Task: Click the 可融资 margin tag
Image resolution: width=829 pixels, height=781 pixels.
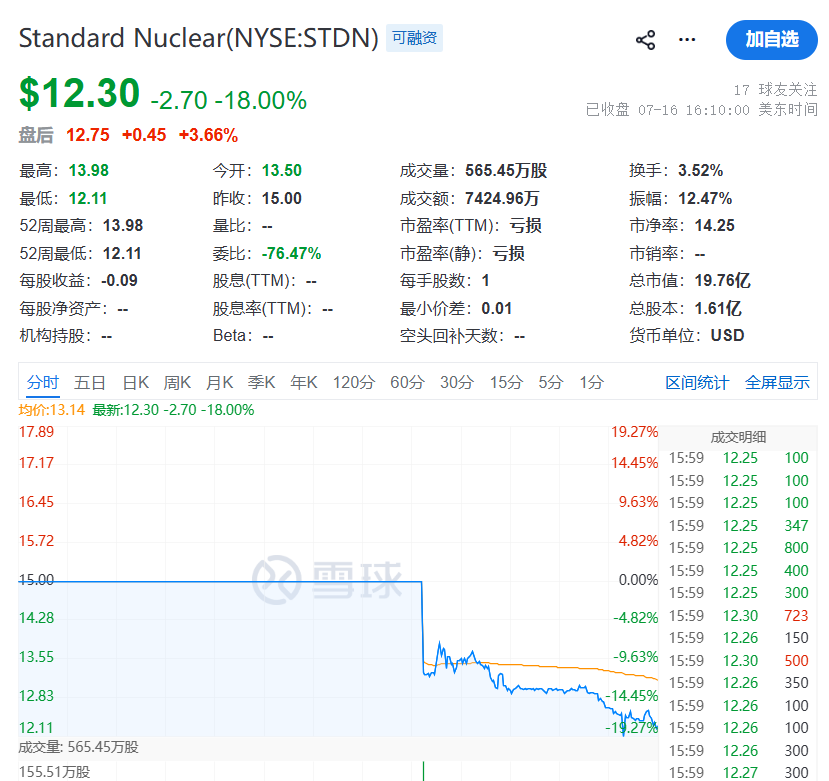Action: point(414,38)
